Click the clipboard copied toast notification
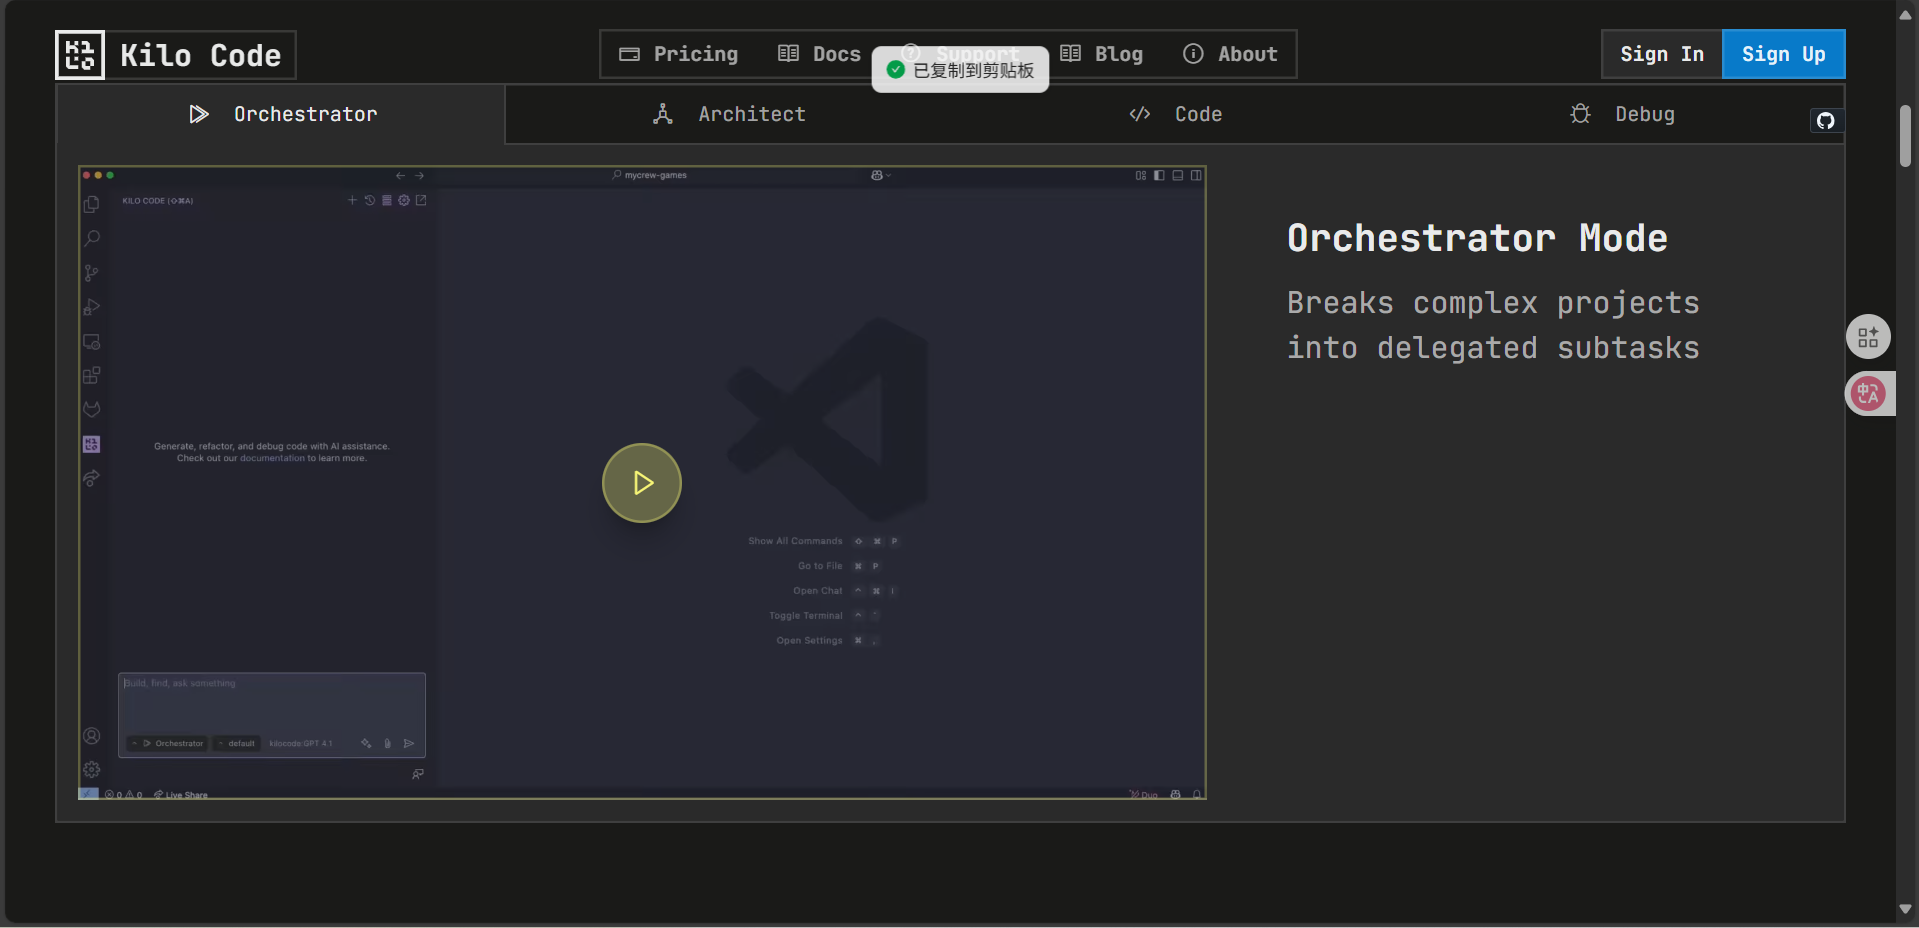The width and height of the screenshot is (1919, 928). pyautogui.click(x=960, y=70)
